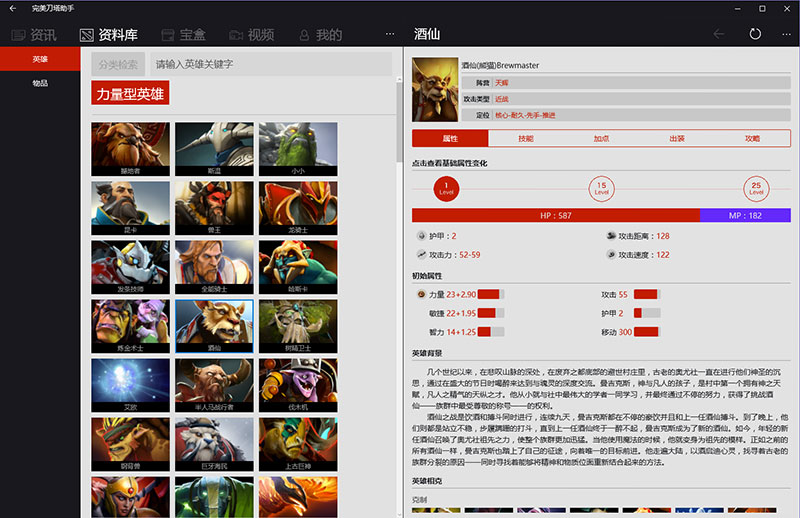Viewport: 800px width, 518px height.
Task: Select hero 伐木机 Timbersaw portrait
Action: pos(298,385)
